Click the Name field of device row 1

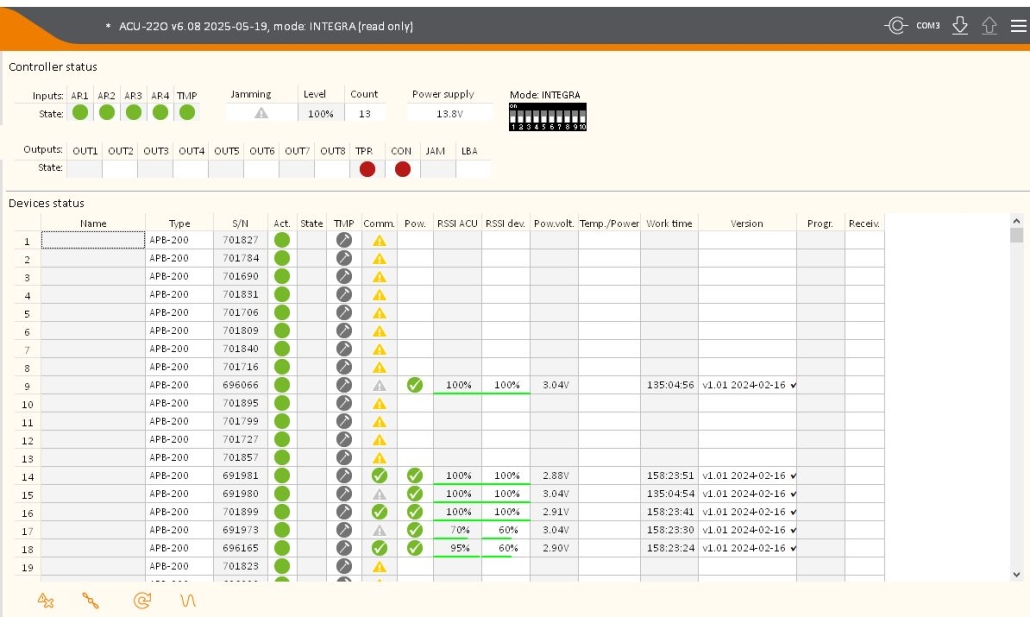pyautogui.click(x=93, y=240)
